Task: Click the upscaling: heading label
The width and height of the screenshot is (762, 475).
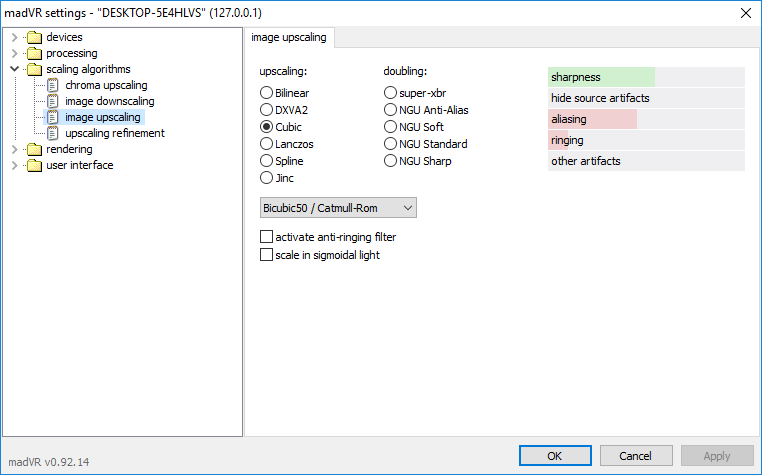Action: click(283, 71)
